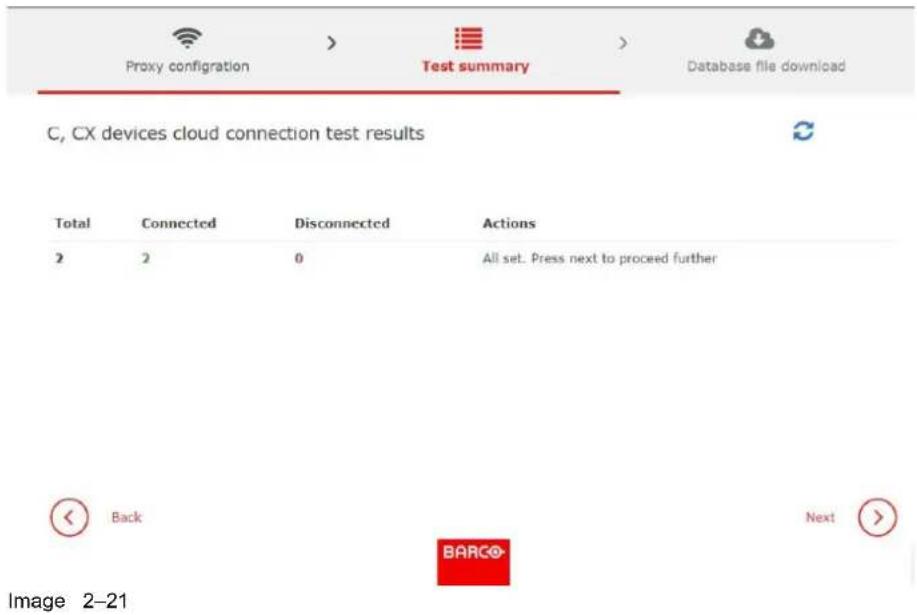This screenshot has height=615, width=917.
Task: Click the Back text link
Action: [126, 517]
